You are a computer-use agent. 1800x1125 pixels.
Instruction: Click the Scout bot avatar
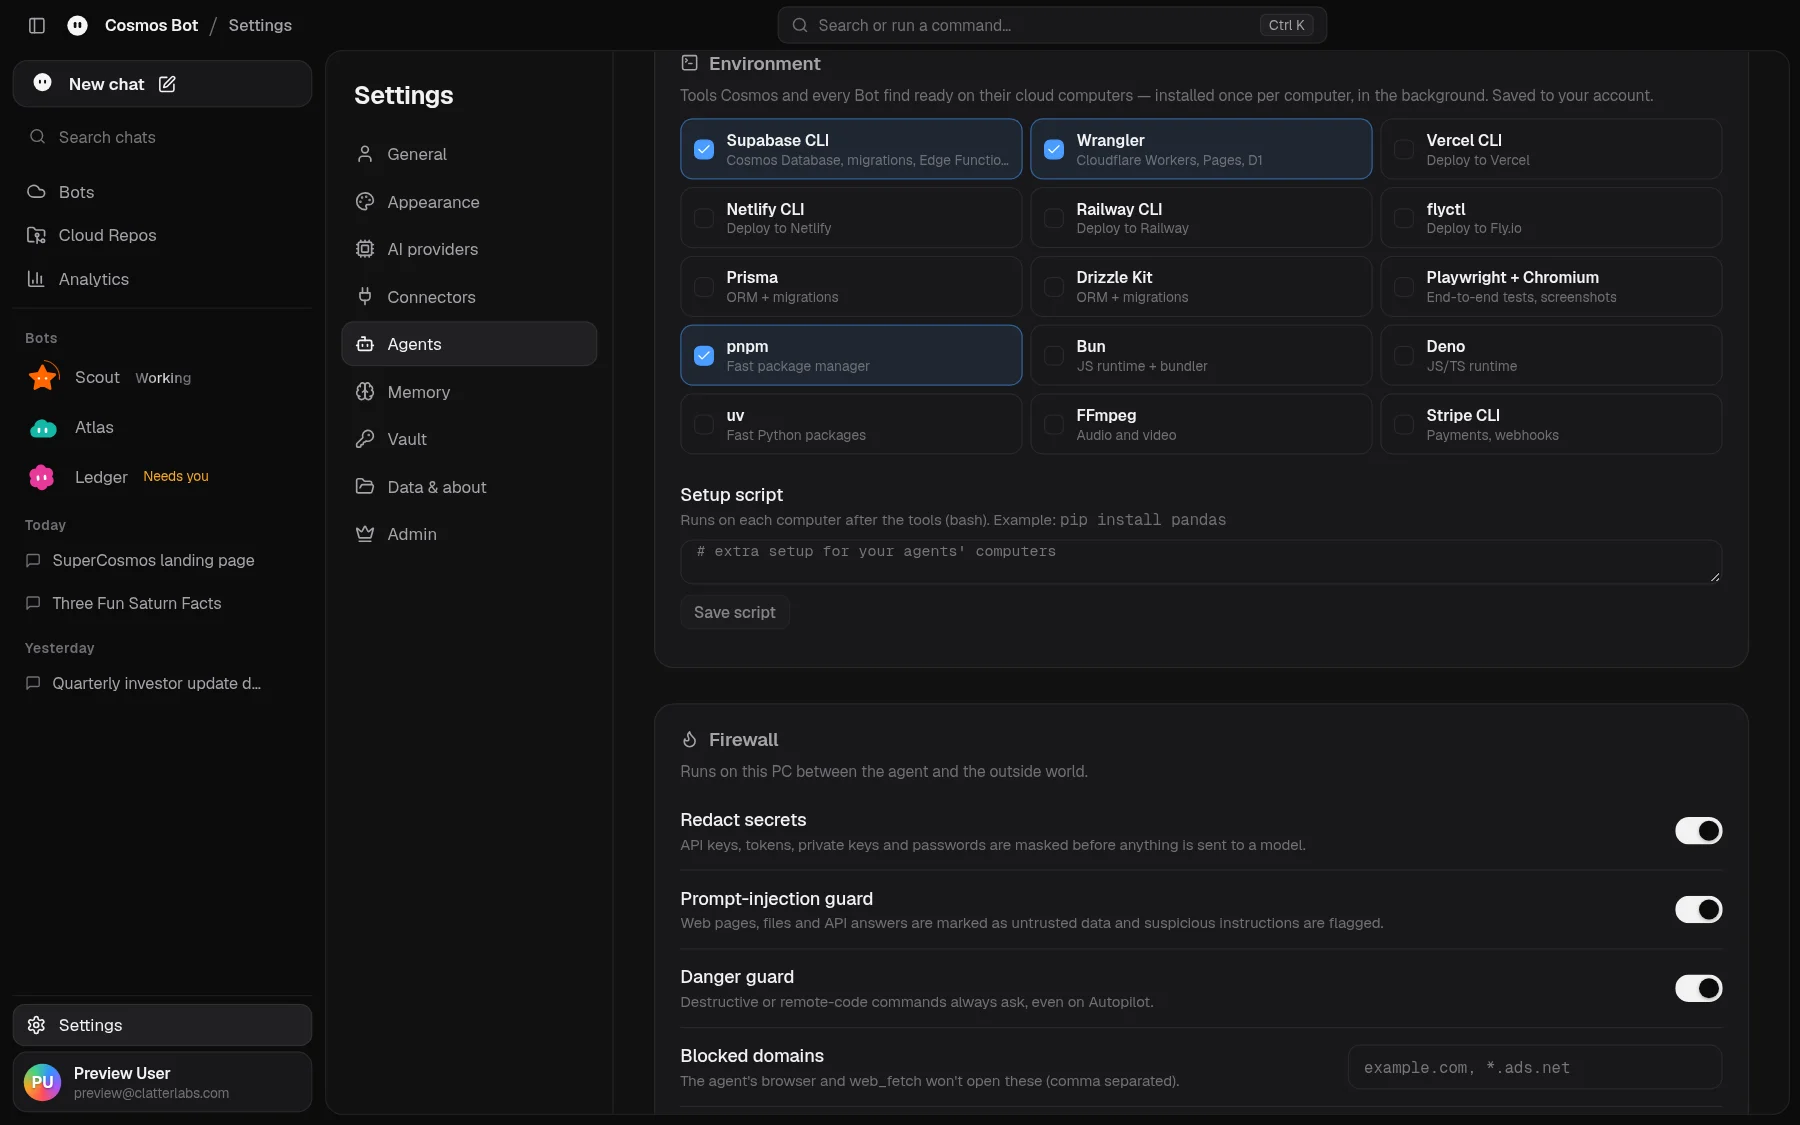43,377
